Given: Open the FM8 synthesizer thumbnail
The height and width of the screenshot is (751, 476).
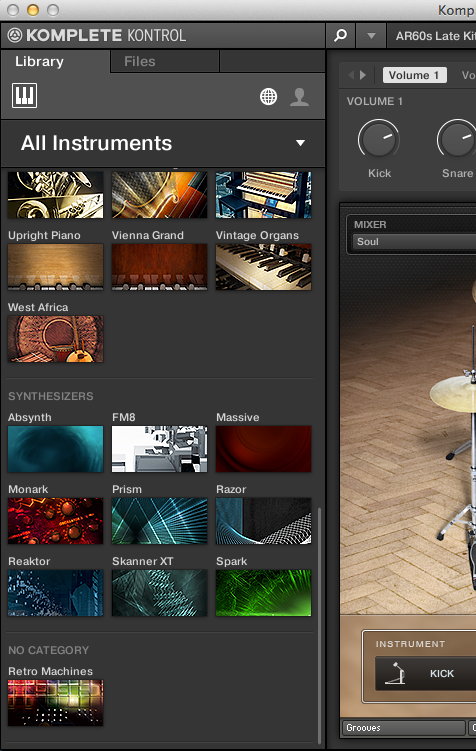Looking at the screenshot, I should click(x=159, y=449).
